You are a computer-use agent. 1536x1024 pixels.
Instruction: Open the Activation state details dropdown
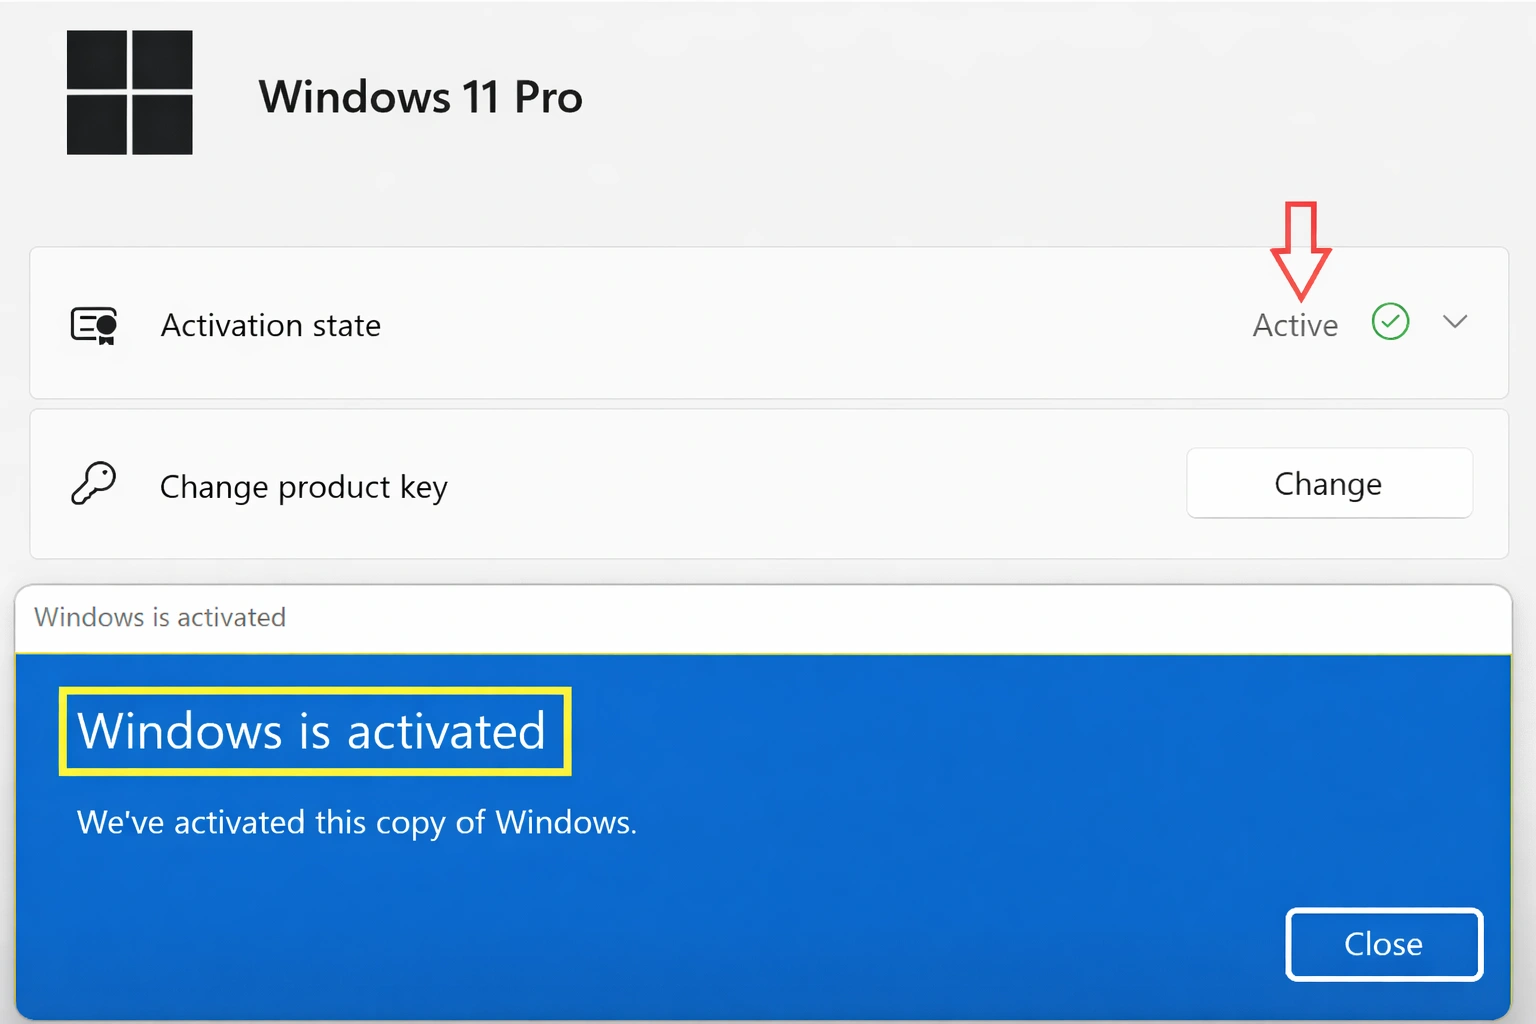click(1455, 322)
